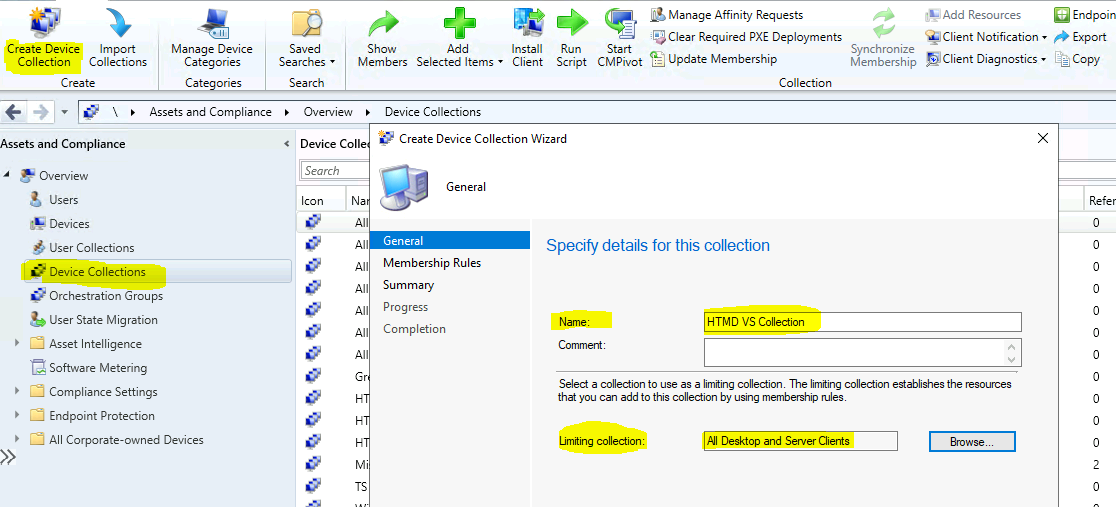Open the Saved Searches dropdown
This screenshot has height=507, width=1116.
tap(307, 37)
